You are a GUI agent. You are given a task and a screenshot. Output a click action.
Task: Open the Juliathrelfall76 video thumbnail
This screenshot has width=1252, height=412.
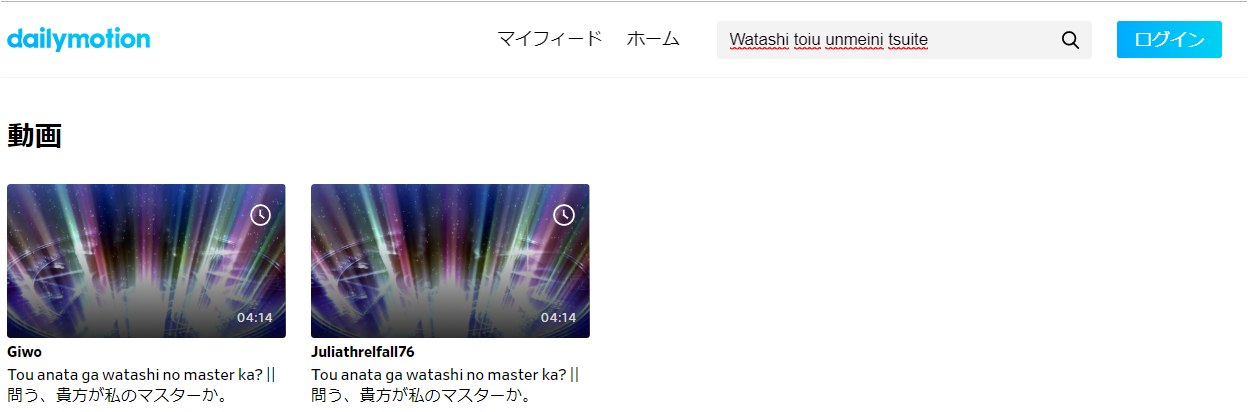450,261
